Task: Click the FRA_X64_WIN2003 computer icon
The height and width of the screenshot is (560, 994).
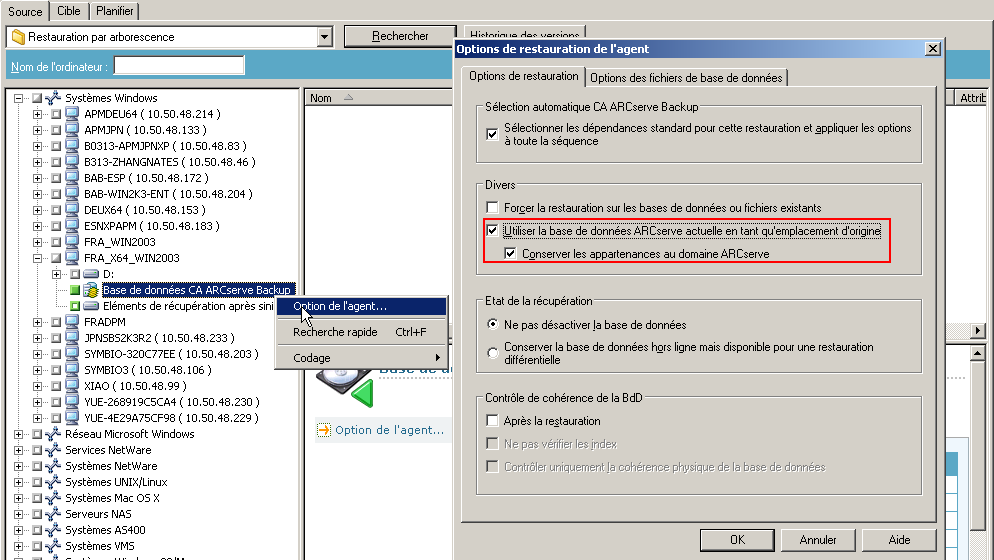Action: point(72,258)
